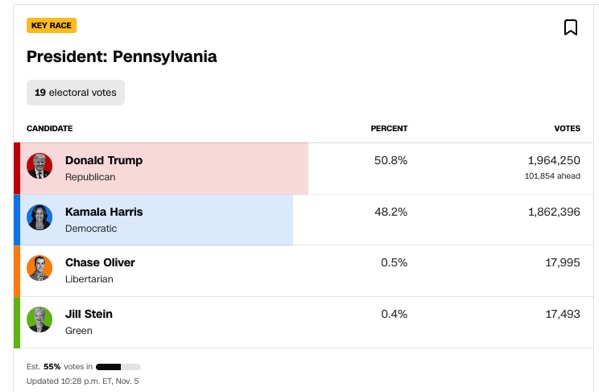Click the CANDIDATE column header
The image size is (599, 392).
50,128
